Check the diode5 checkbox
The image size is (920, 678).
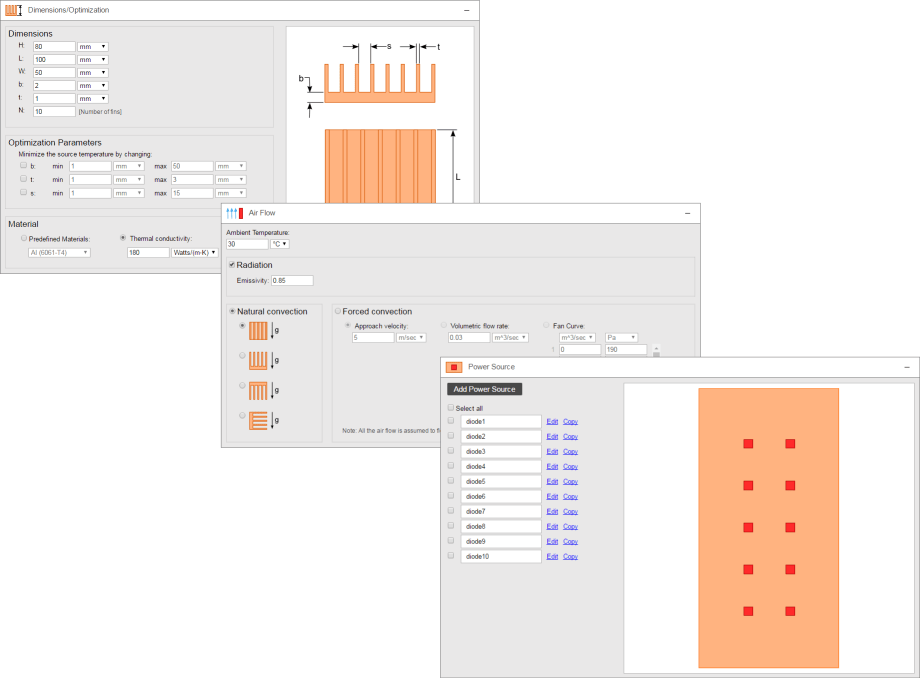tap(450, 481)
